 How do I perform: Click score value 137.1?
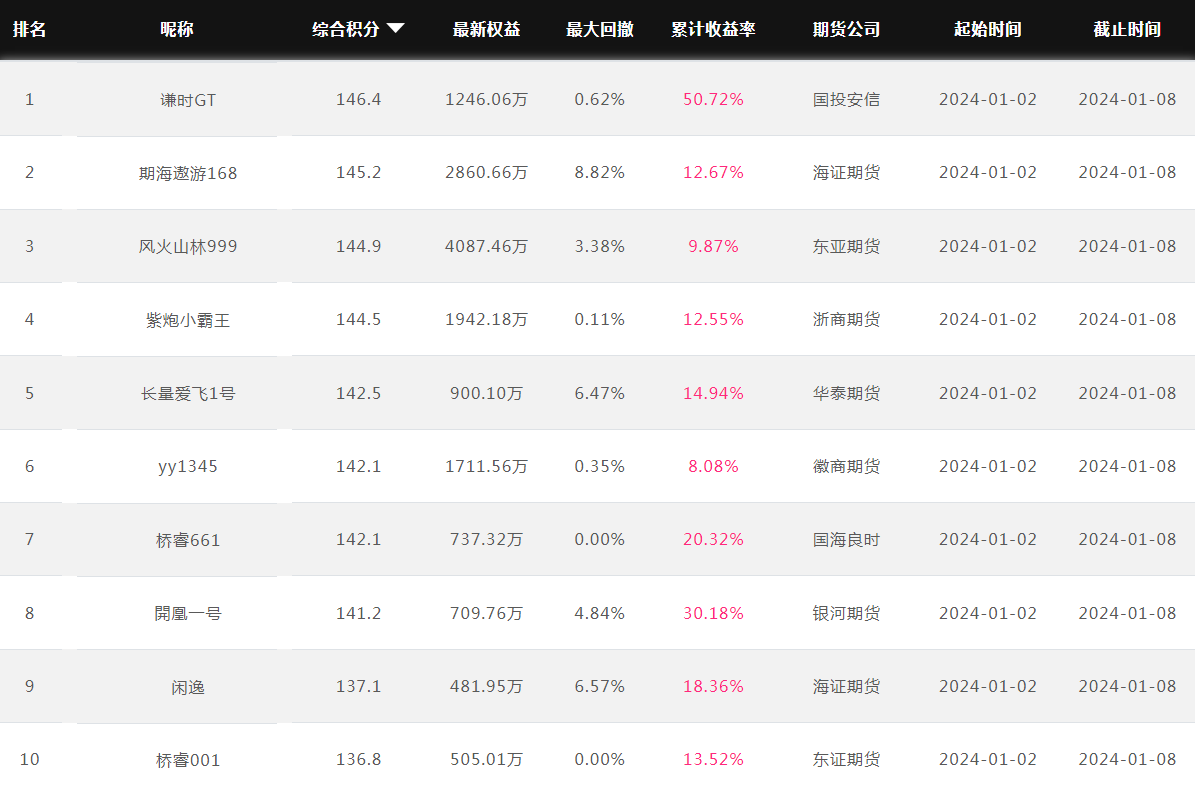pos(358,686)
